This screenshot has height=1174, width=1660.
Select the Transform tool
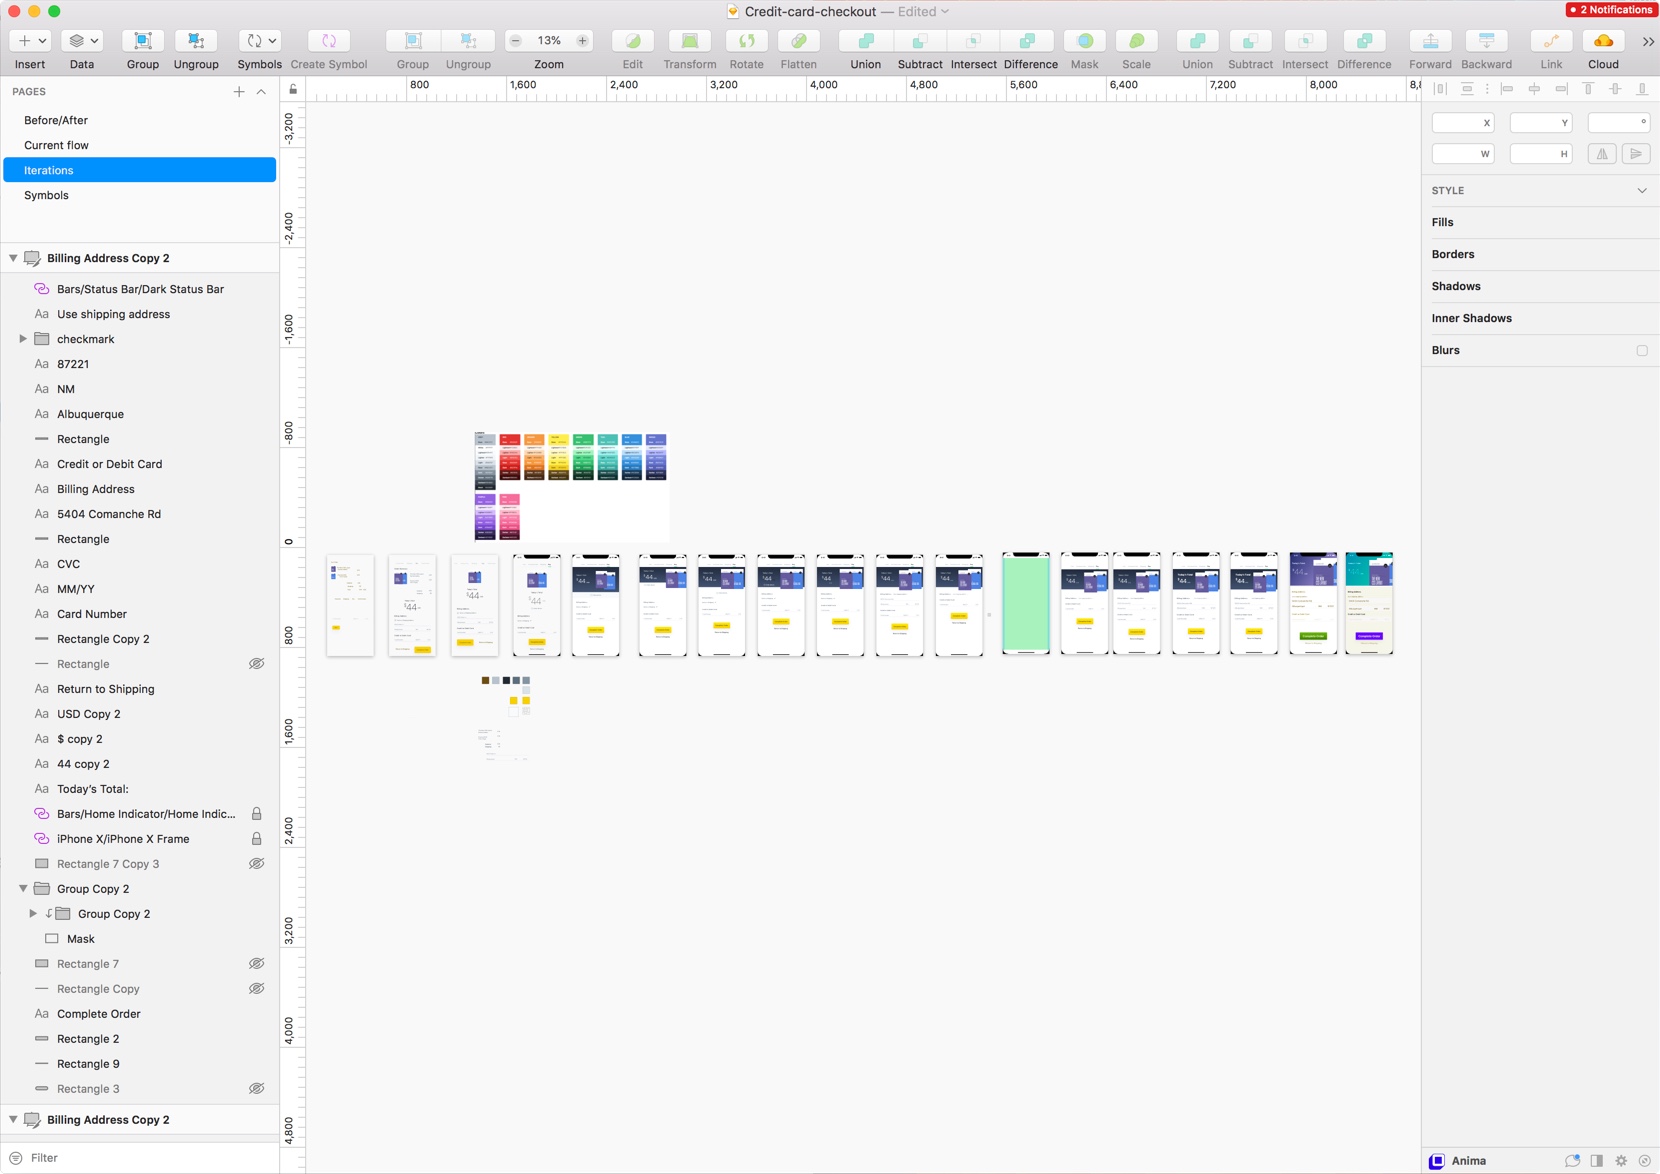tap(690, 41)
